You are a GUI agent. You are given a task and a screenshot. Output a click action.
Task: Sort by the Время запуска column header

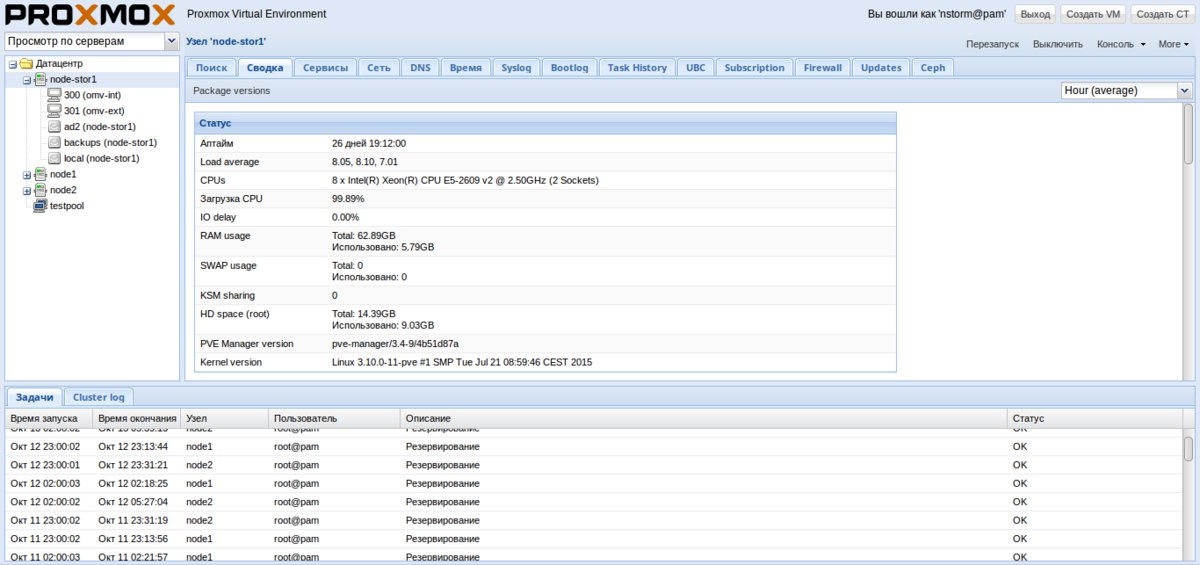pyautogui.click(x=49, y=418)
